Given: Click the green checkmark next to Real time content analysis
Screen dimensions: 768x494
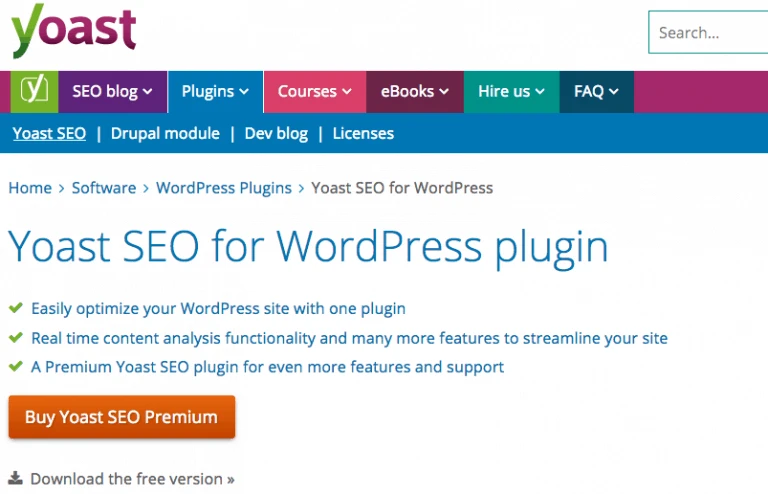Looking at the screenshot, I should [x=16, y=337].
